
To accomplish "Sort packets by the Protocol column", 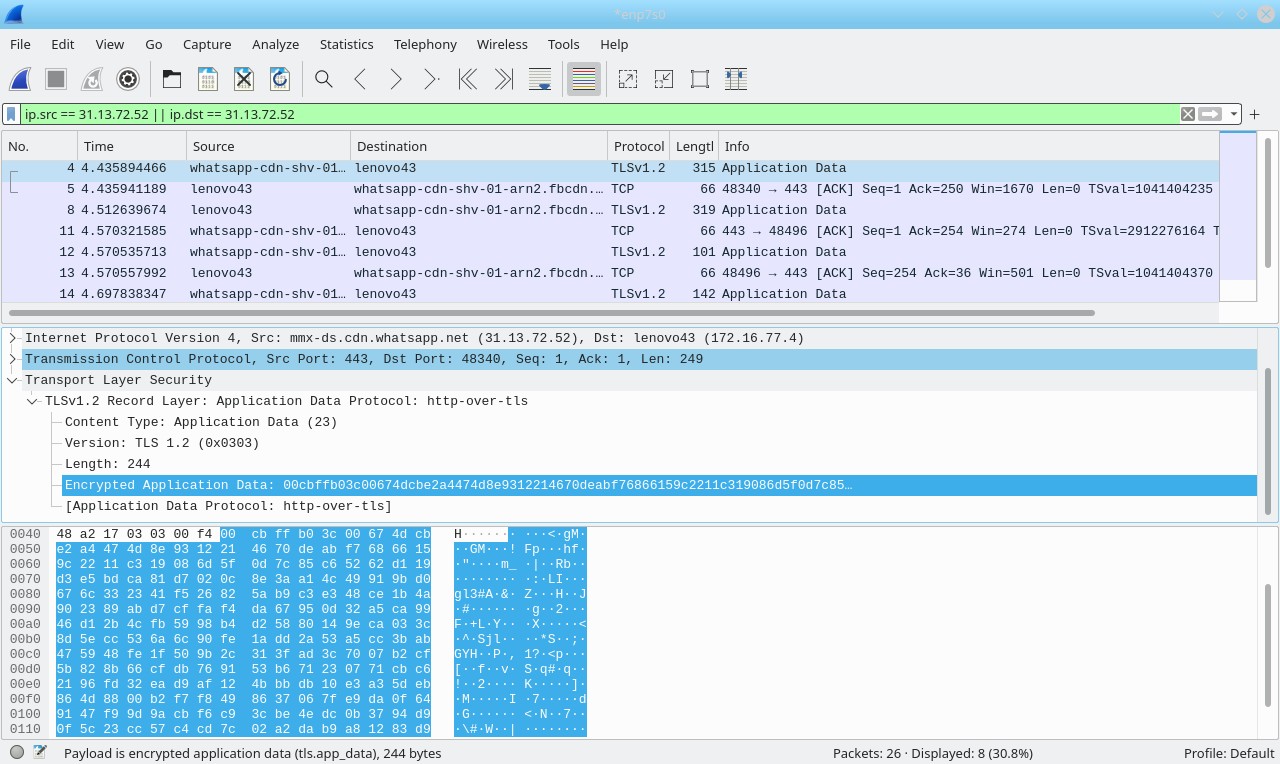I will (x=639, y=146).
